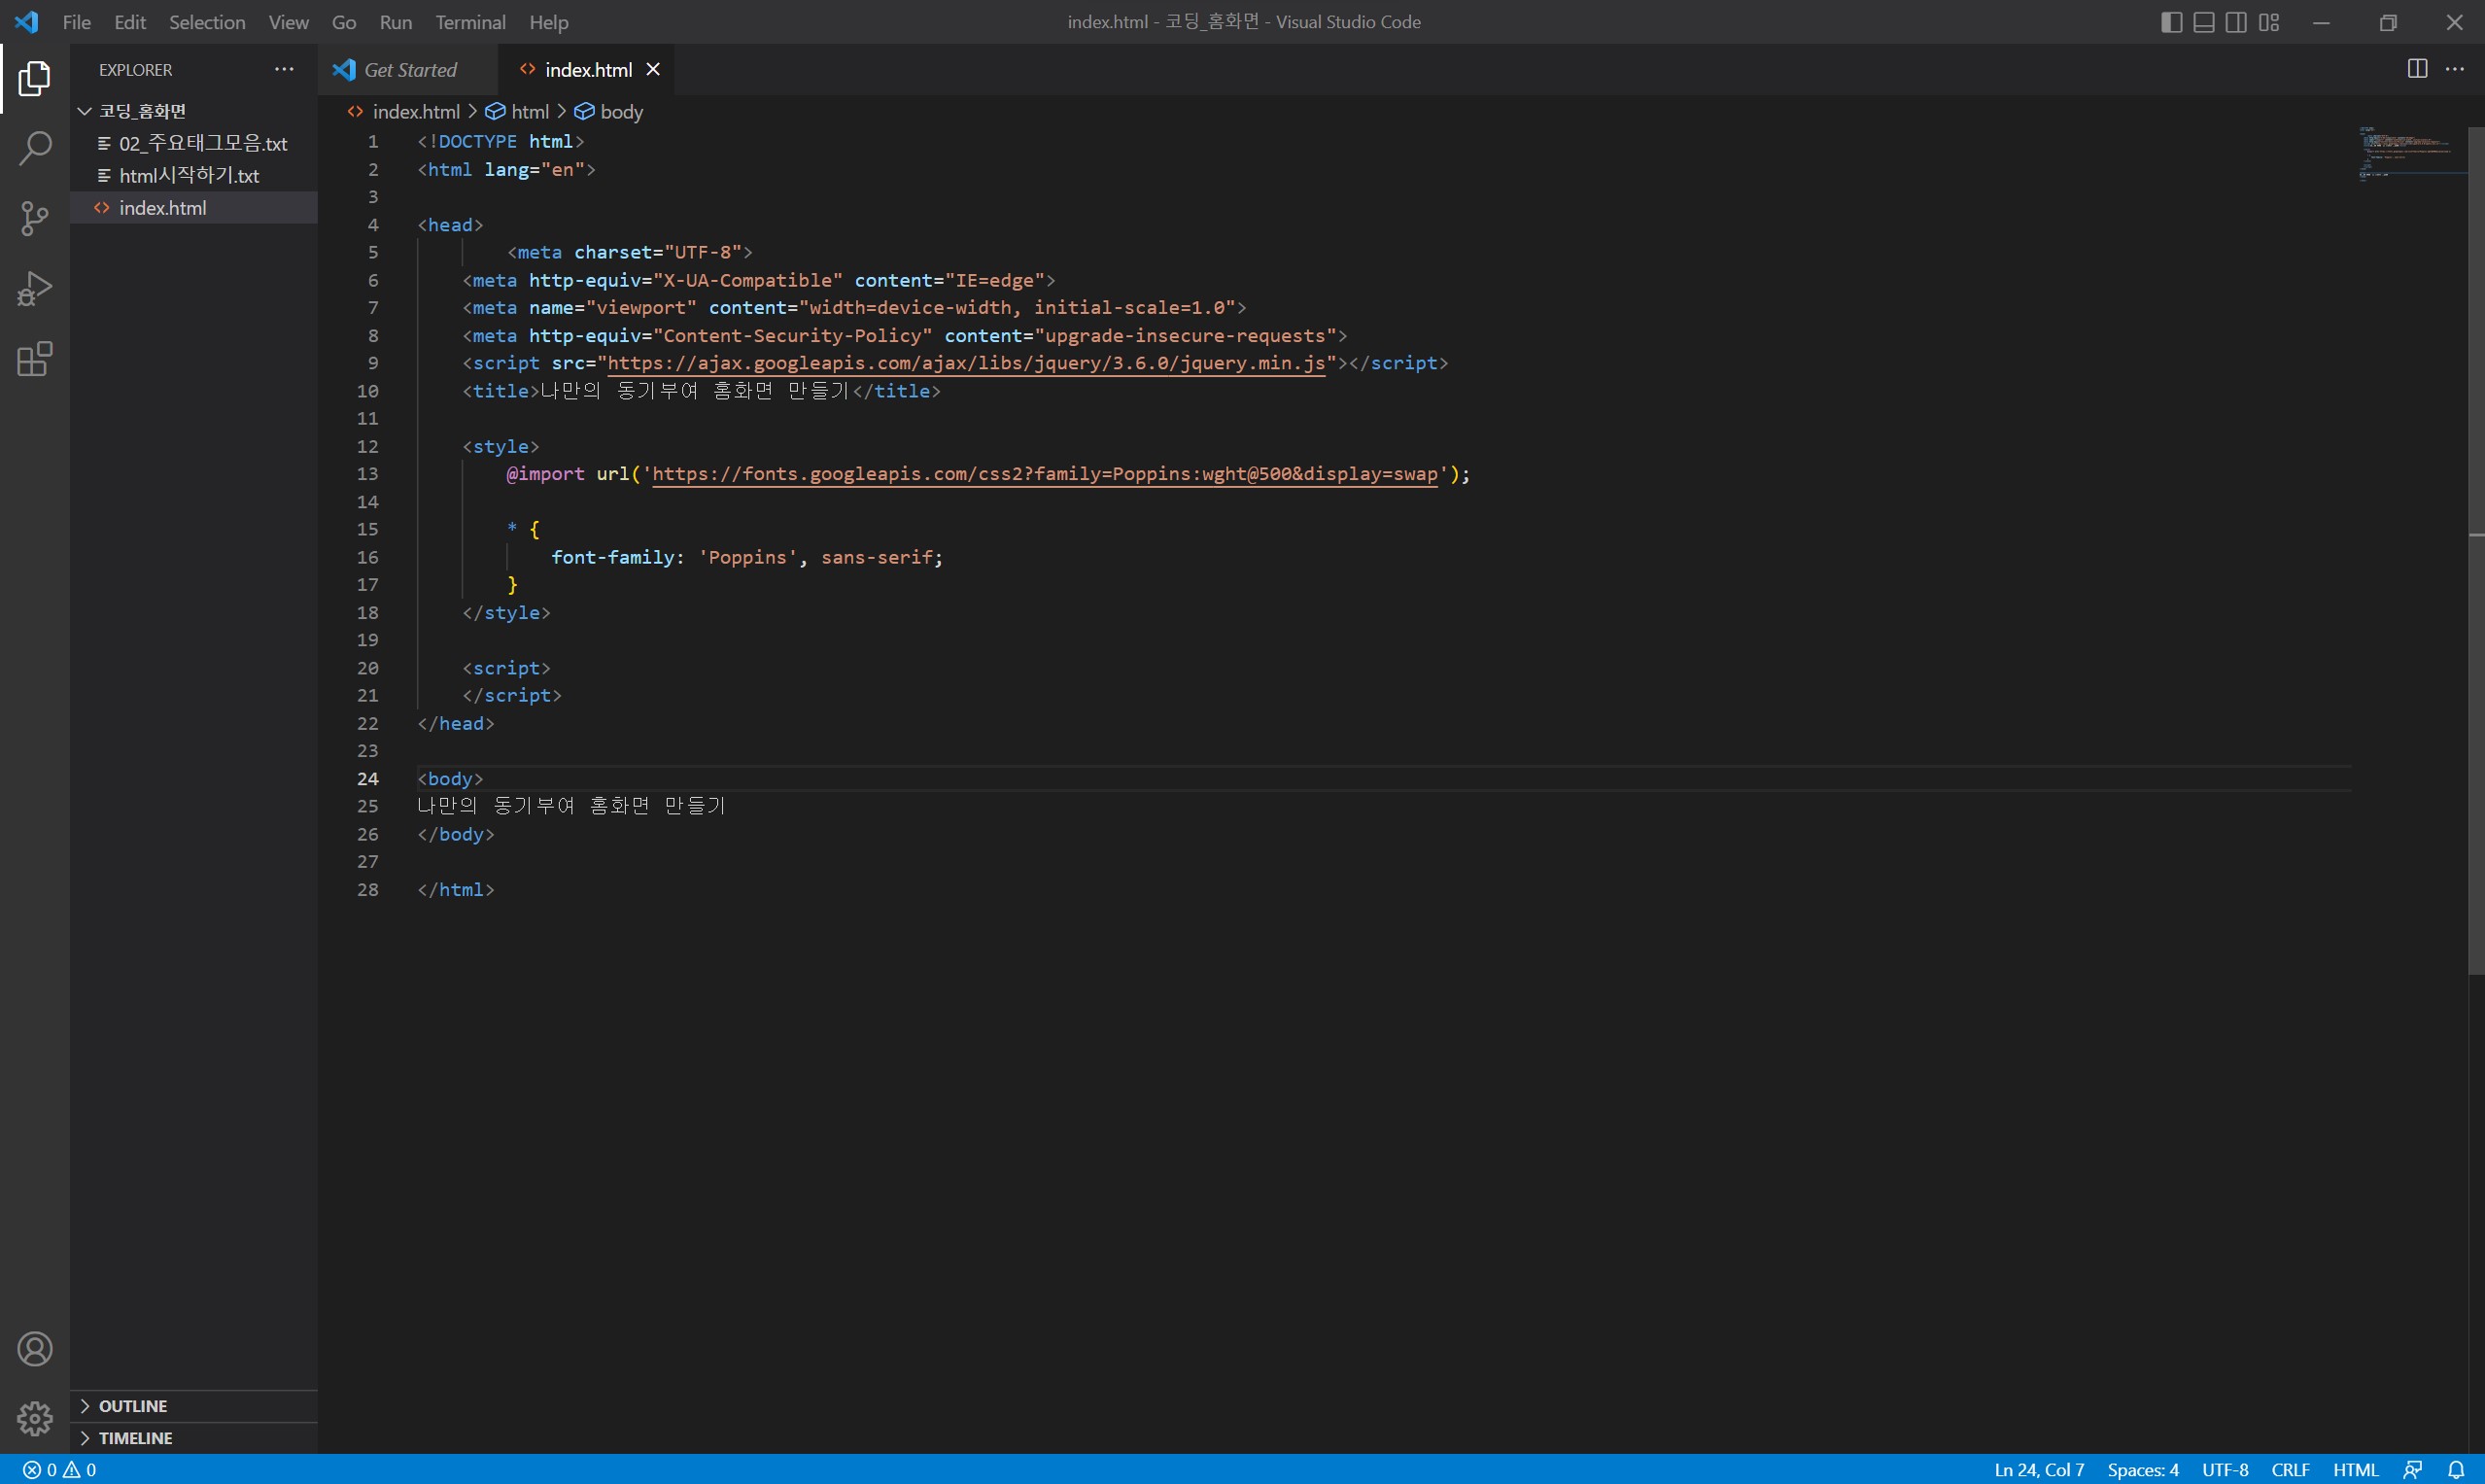
Task: Change language mode via HTML status item
Action: 2355,1470
